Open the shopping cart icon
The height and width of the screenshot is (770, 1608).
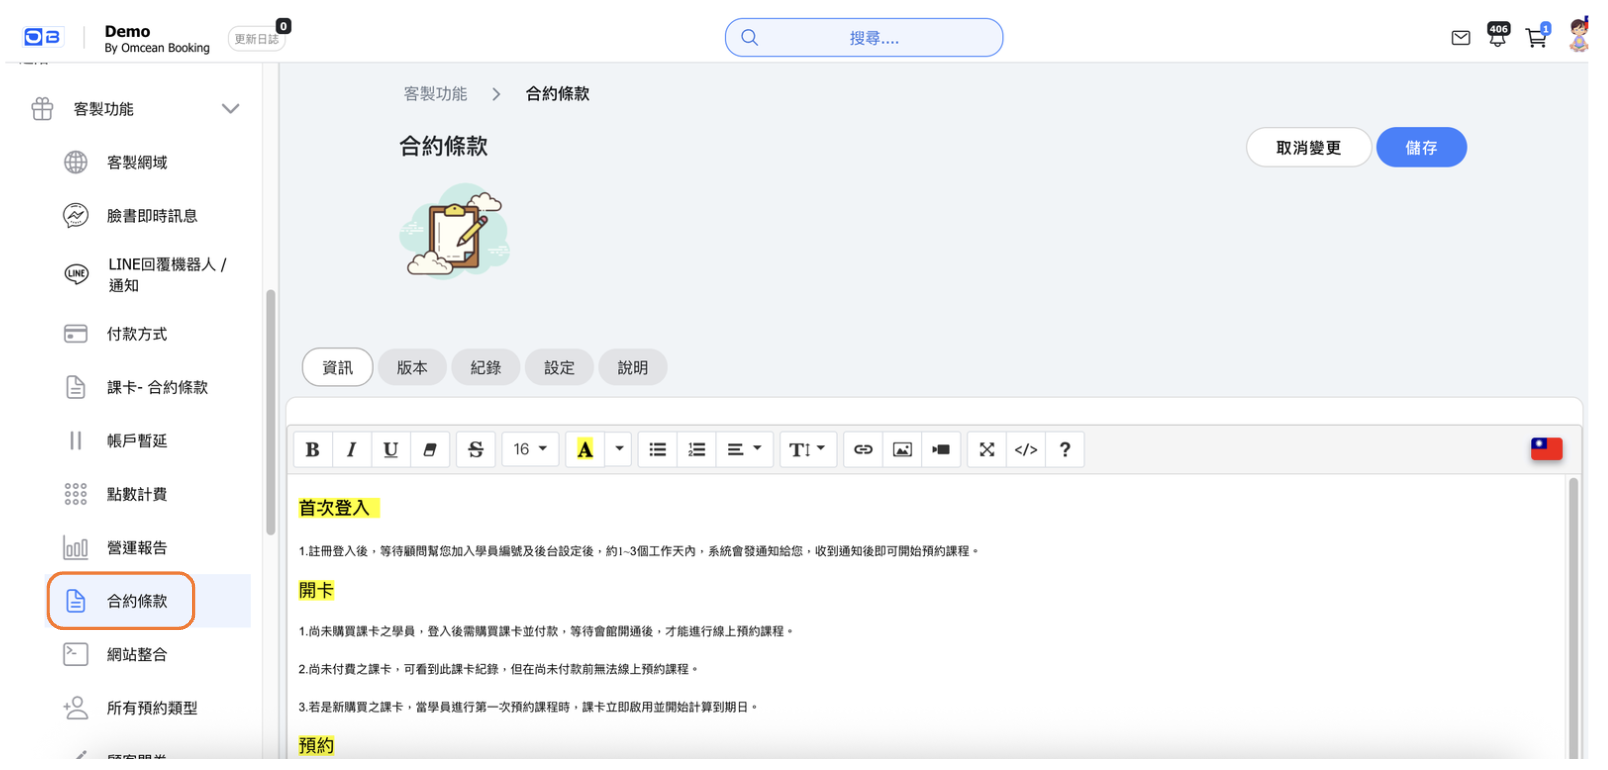coord(1536,38)
